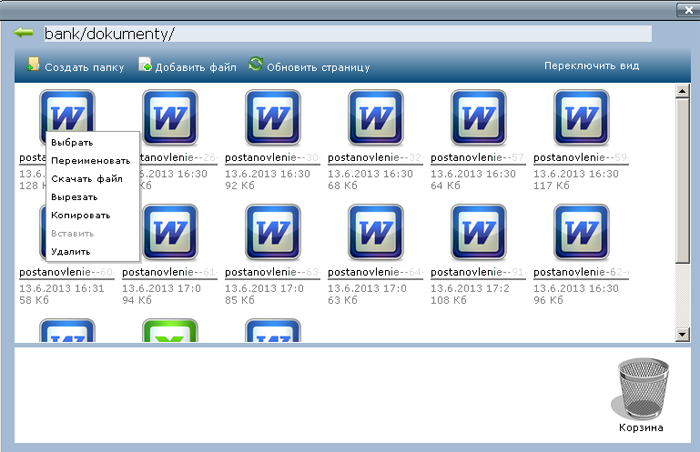Click the vertical scrollbar thumb
Viewport: 700px width, 452px height.
point(682,180)
